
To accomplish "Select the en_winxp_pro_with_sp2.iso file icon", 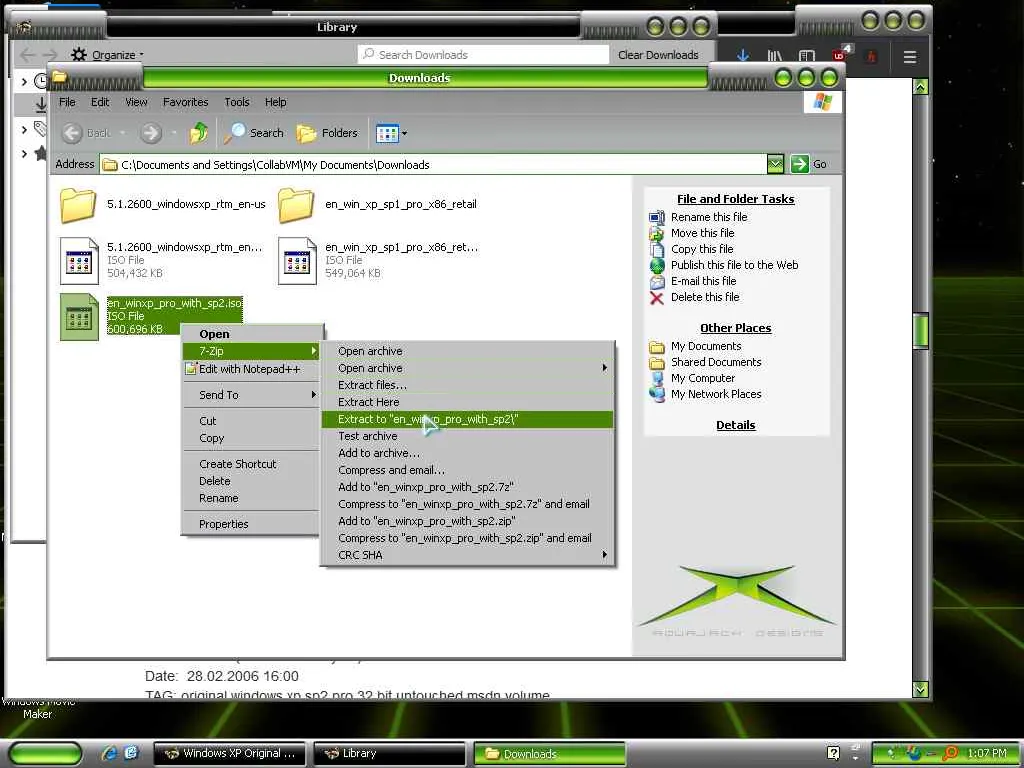I will [78, 317].
